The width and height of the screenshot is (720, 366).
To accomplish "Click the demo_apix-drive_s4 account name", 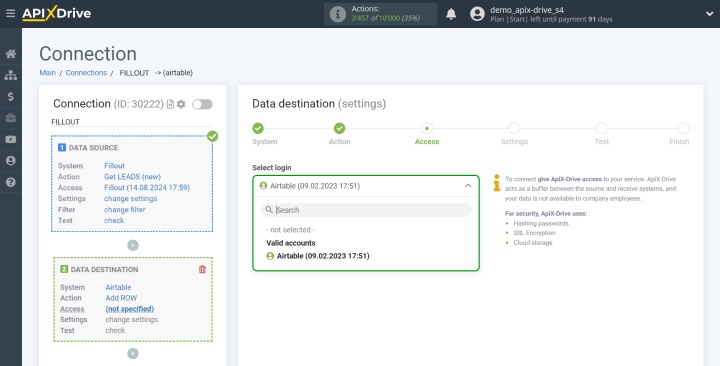I will point(527,10).
